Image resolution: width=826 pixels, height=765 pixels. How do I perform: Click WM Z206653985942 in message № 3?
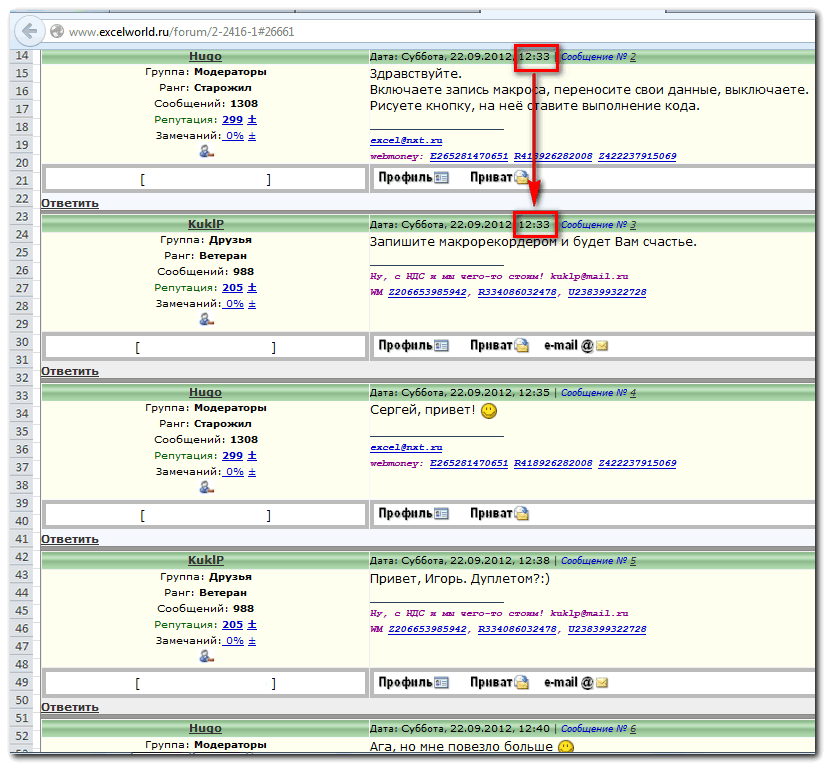tap(427, 292)
